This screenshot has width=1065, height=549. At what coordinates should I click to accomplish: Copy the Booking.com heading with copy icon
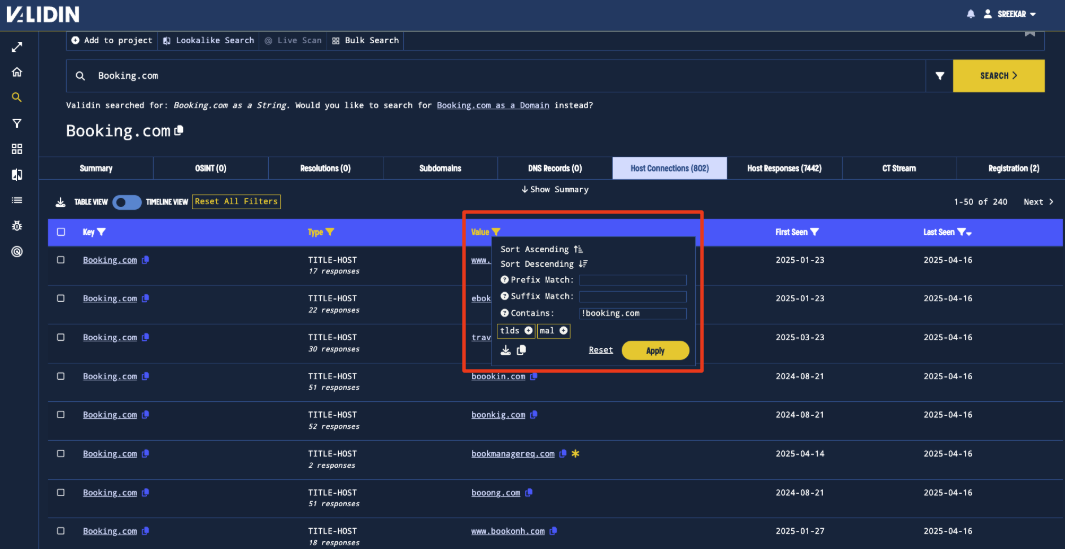point(179,130)
